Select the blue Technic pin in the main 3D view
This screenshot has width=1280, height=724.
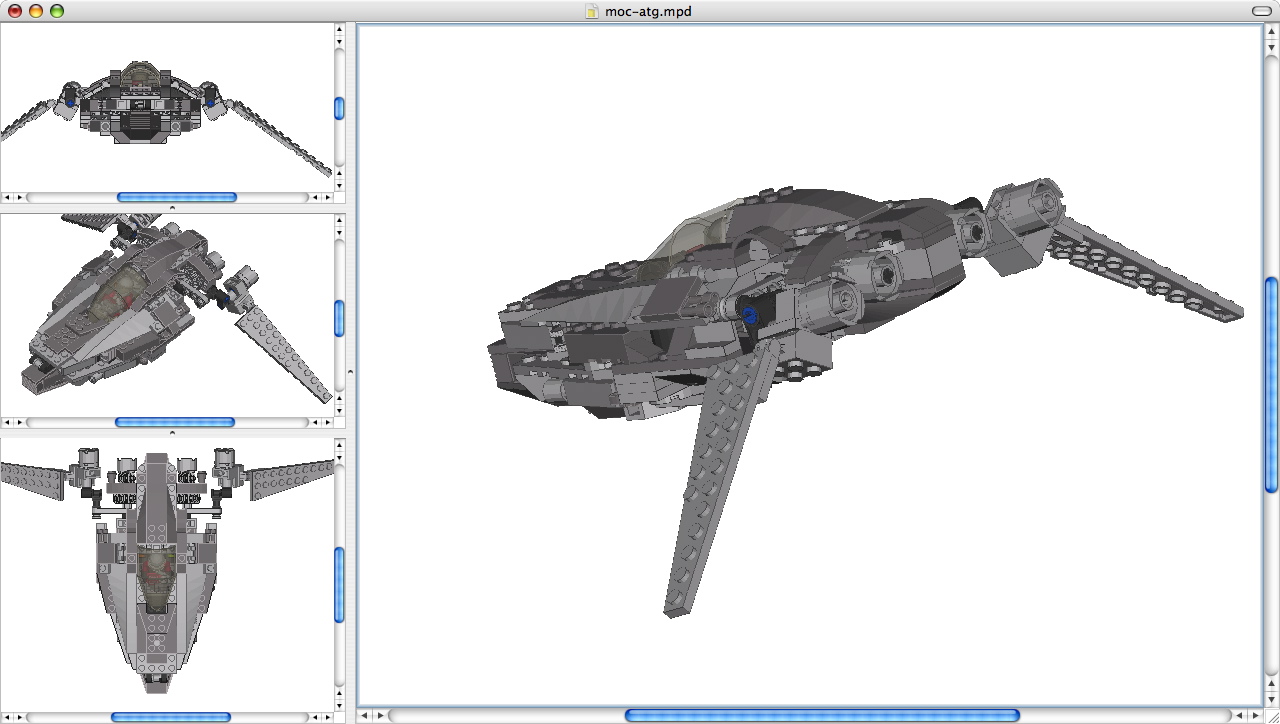coord(748,315)
